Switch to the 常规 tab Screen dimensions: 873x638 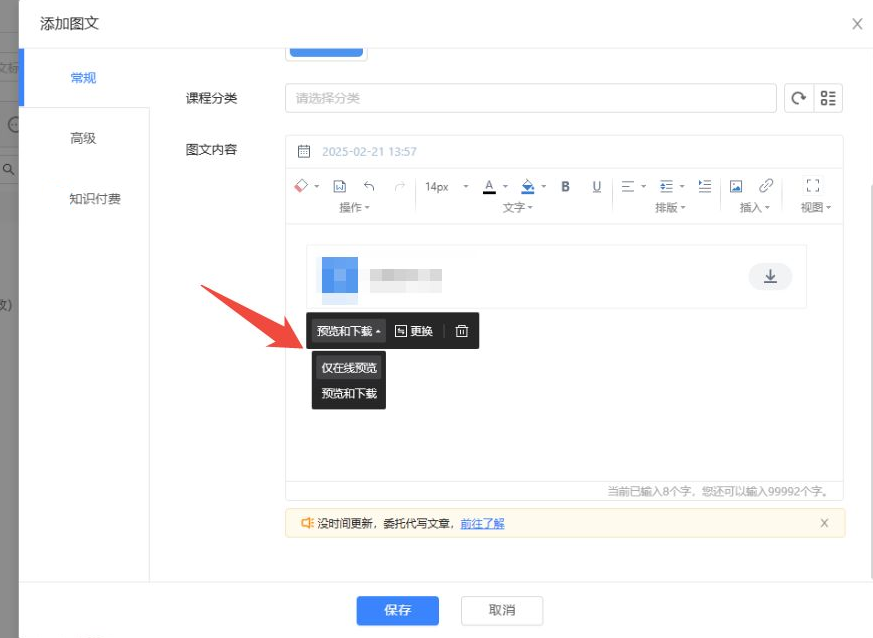coord(84,78)
